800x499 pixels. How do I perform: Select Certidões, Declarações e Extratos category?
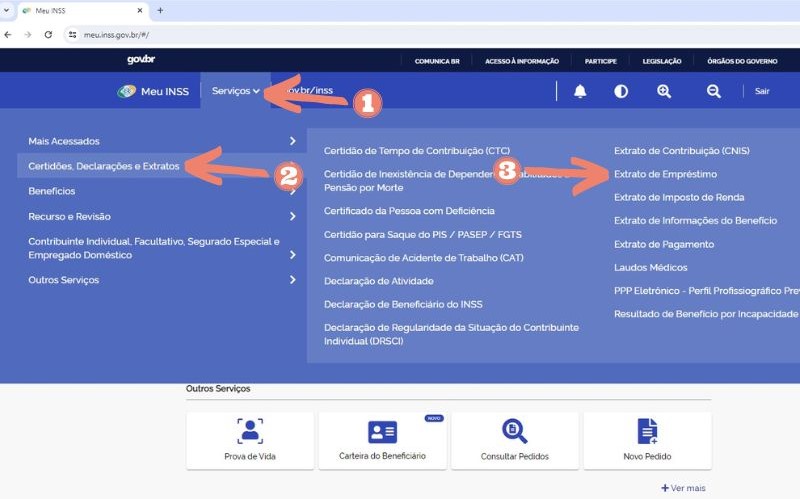[162, 166]
